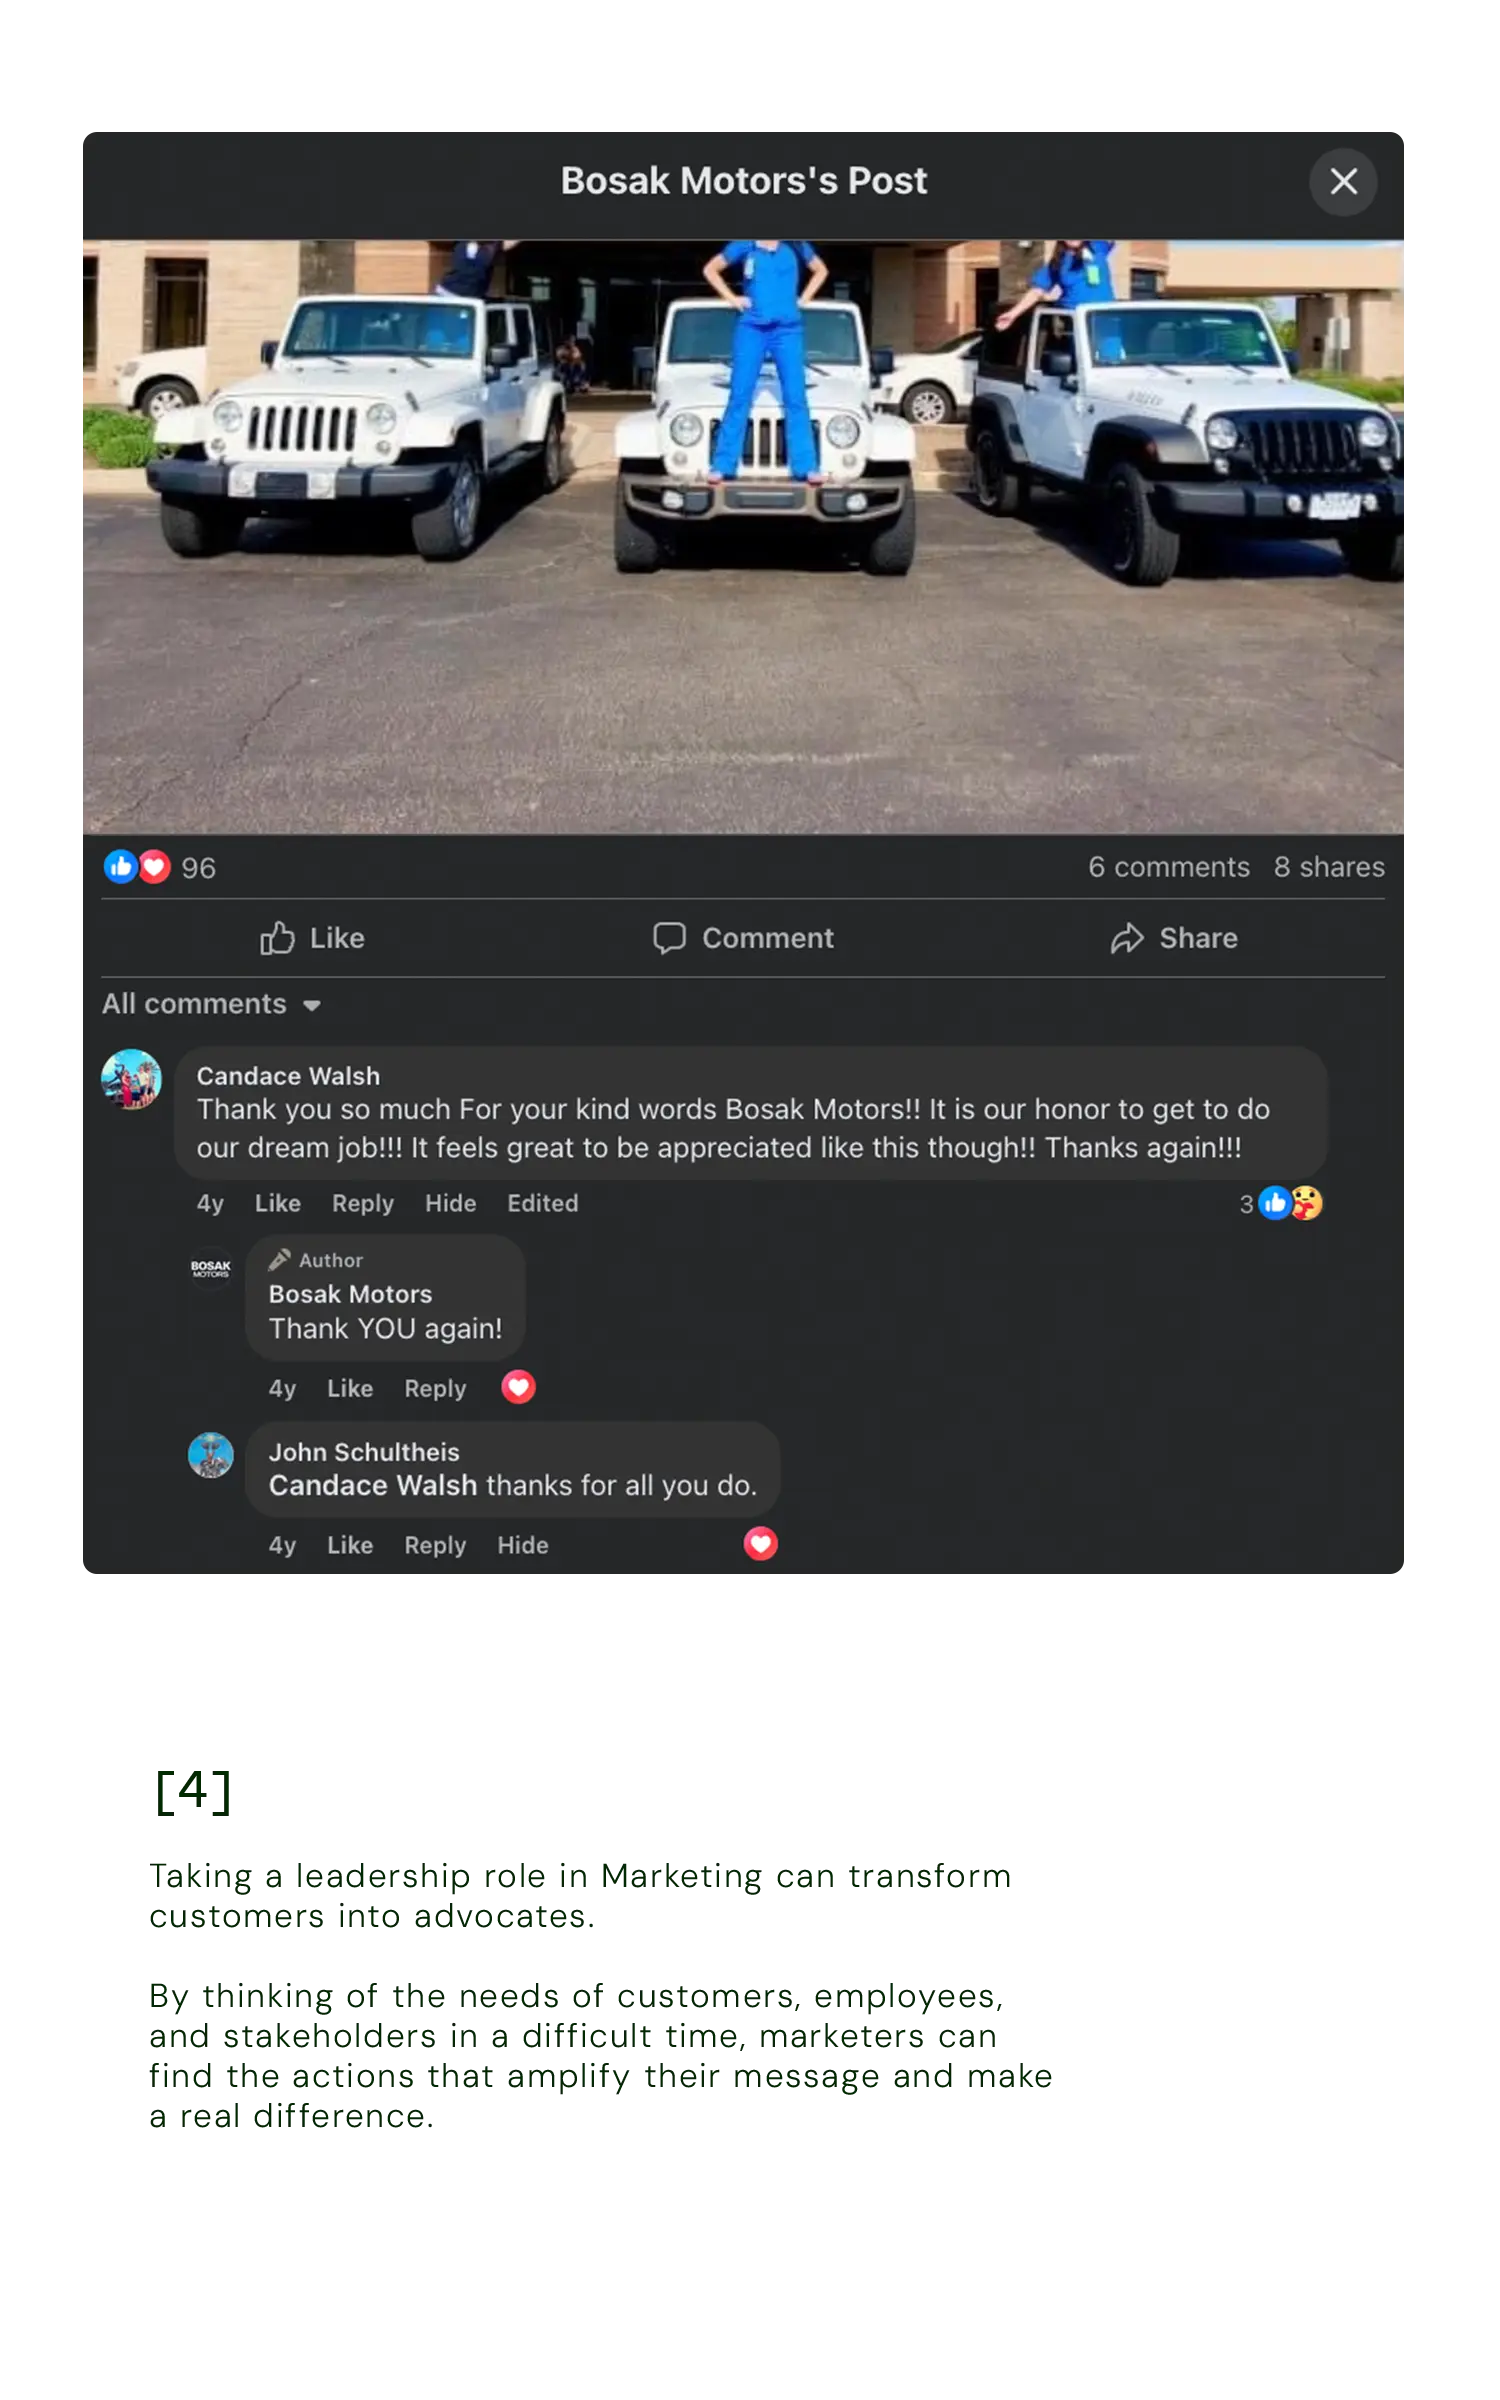Click heart reaction on Bosak Motors reply

518,1387
